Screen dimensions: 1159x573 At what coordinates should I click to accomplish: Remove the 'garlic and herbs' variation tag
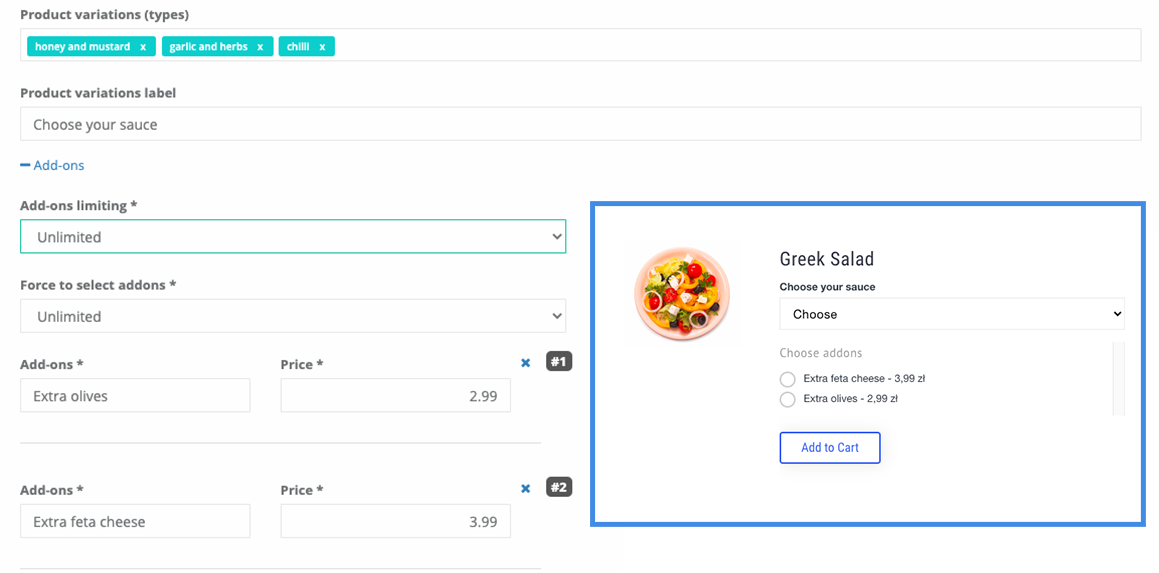click(260, 47)
